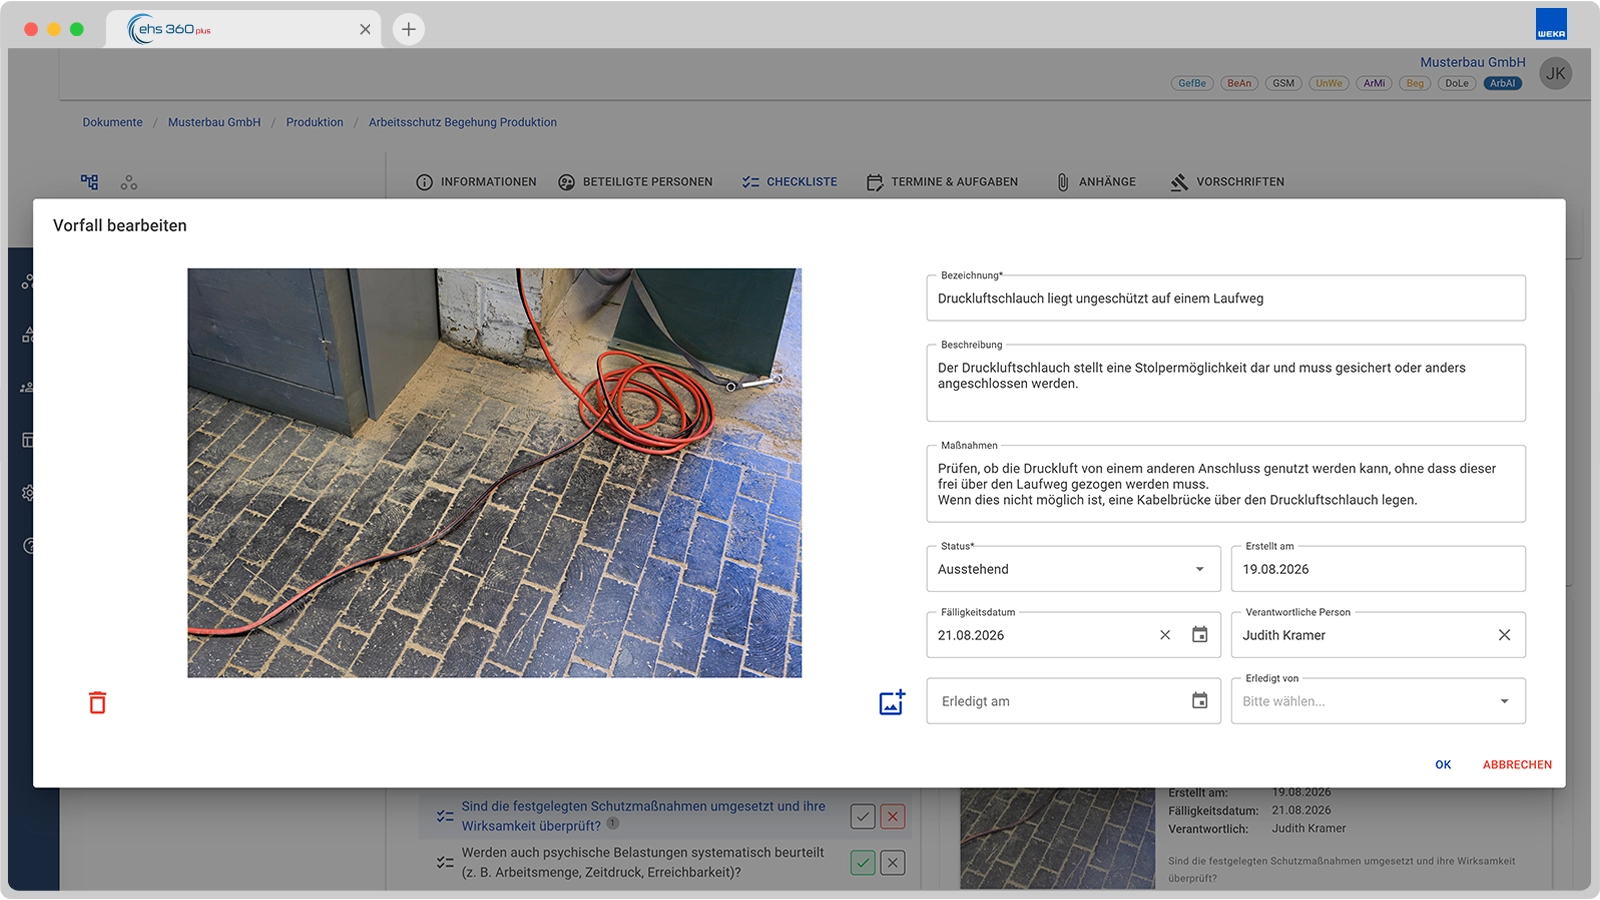Cancel editing with Abbrechen
1600x900 pixels.
point(1517,765)
